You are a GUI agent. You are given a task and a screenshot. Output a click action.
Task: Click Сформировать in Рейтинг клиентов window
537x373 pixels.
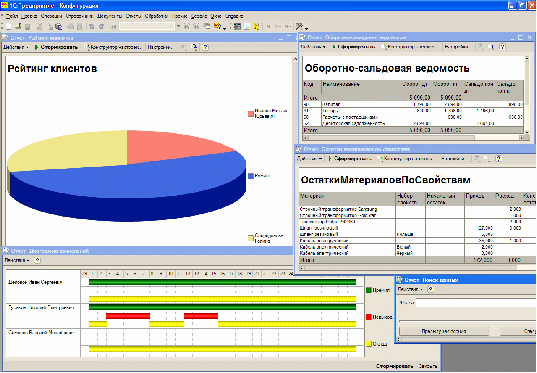[x=56, y=47]
